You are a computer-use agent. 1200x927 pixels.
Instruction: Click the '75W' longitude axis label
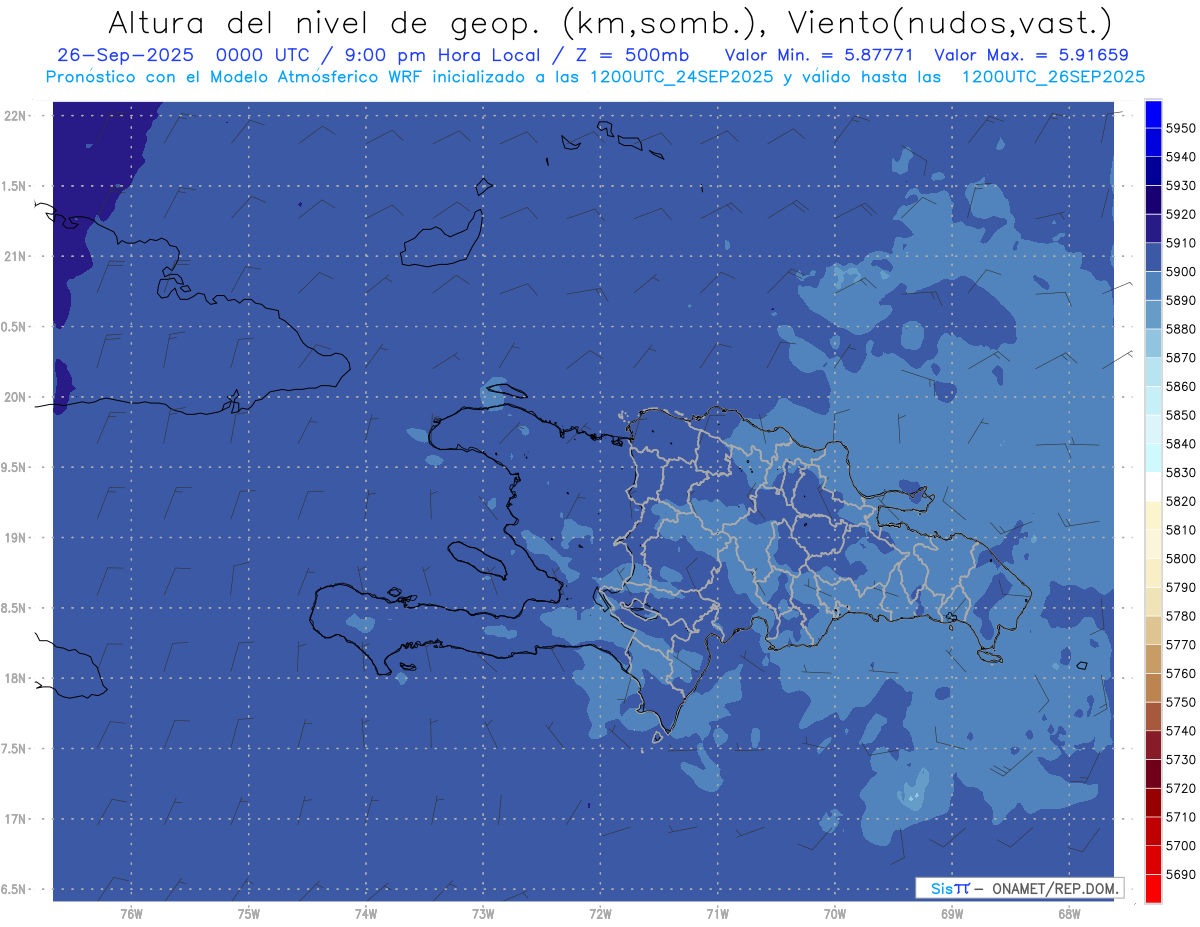point(248,913)
